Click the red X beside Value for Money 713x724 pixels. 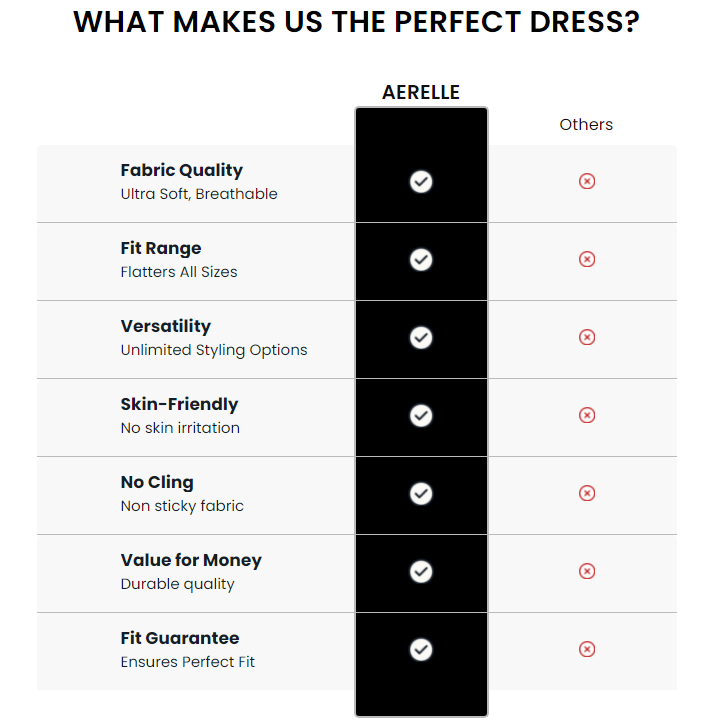[586, 571]
